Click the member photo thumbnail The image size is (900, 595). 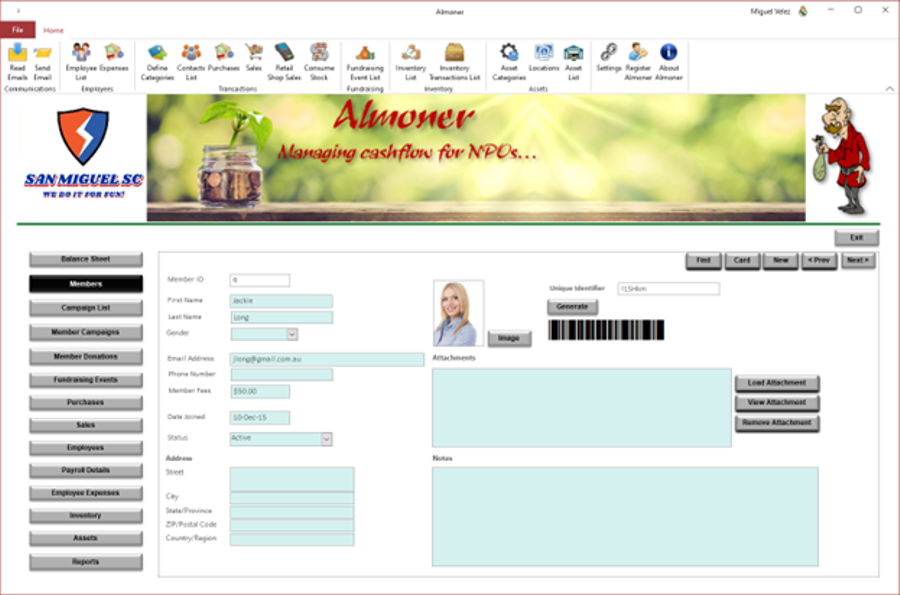458,313
